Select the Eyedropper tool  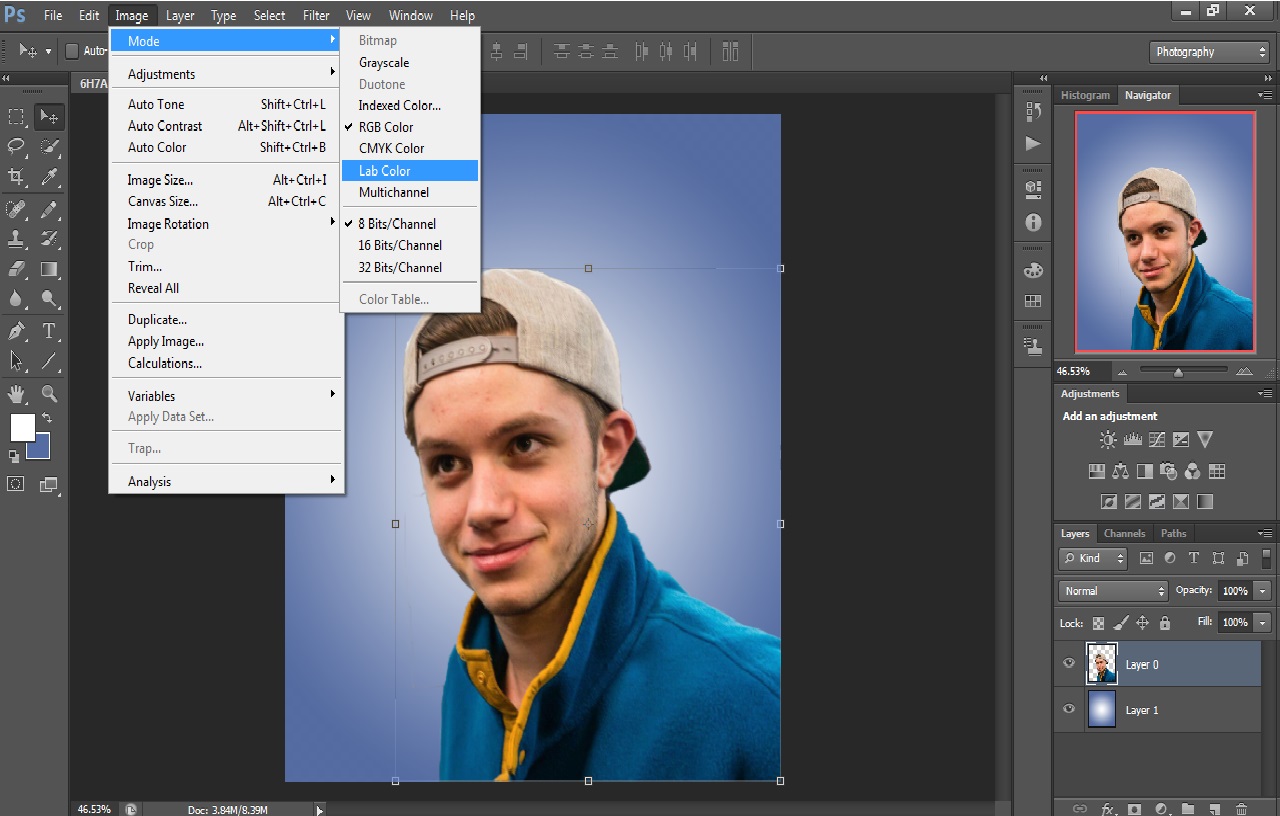(x=49, y=177)
